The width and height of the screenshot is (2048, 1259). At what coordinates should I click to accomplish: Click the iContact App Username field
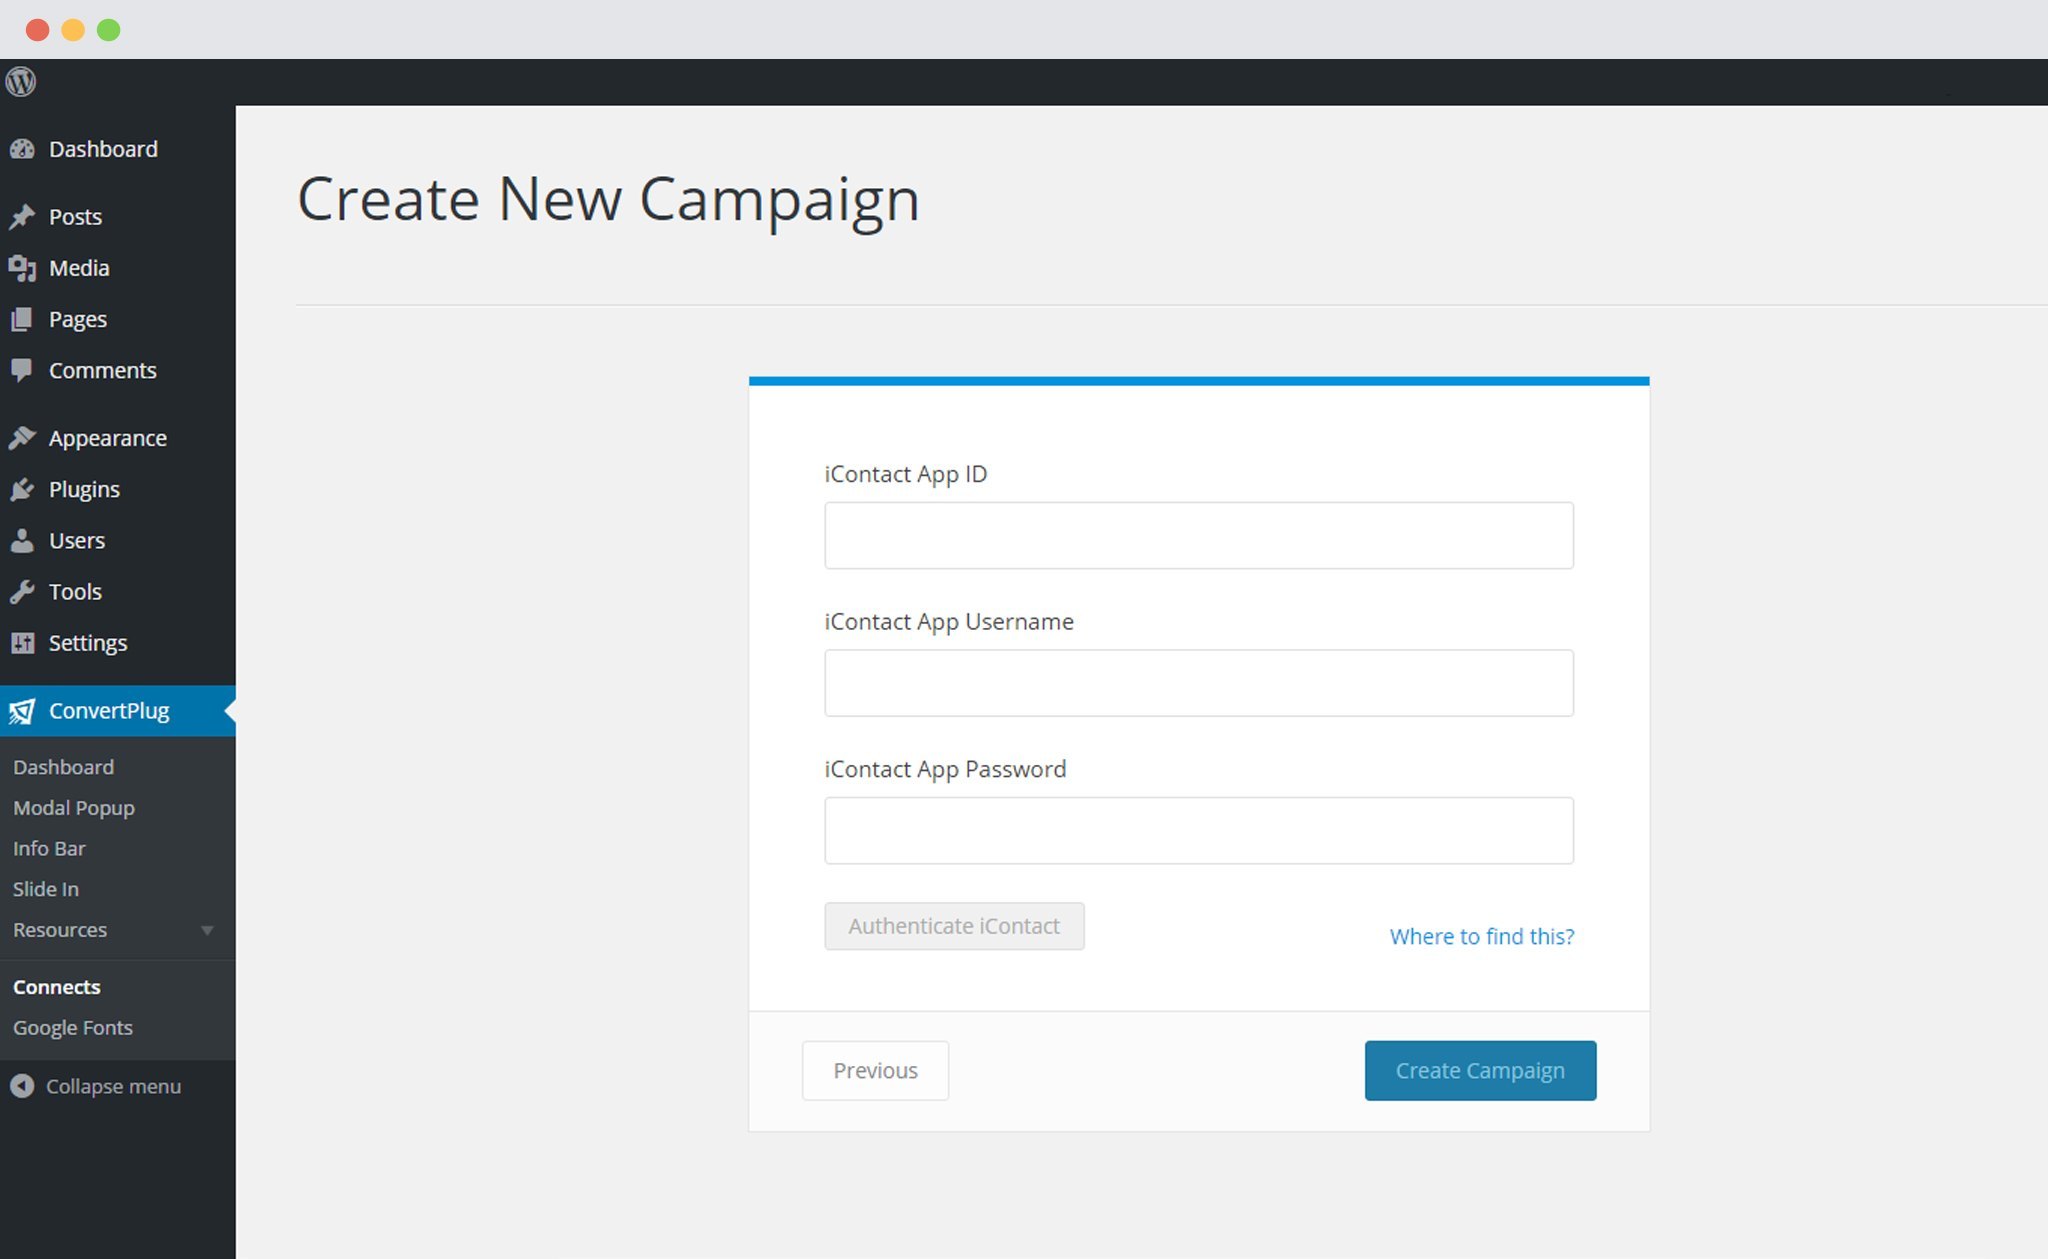pos(1198,683)
